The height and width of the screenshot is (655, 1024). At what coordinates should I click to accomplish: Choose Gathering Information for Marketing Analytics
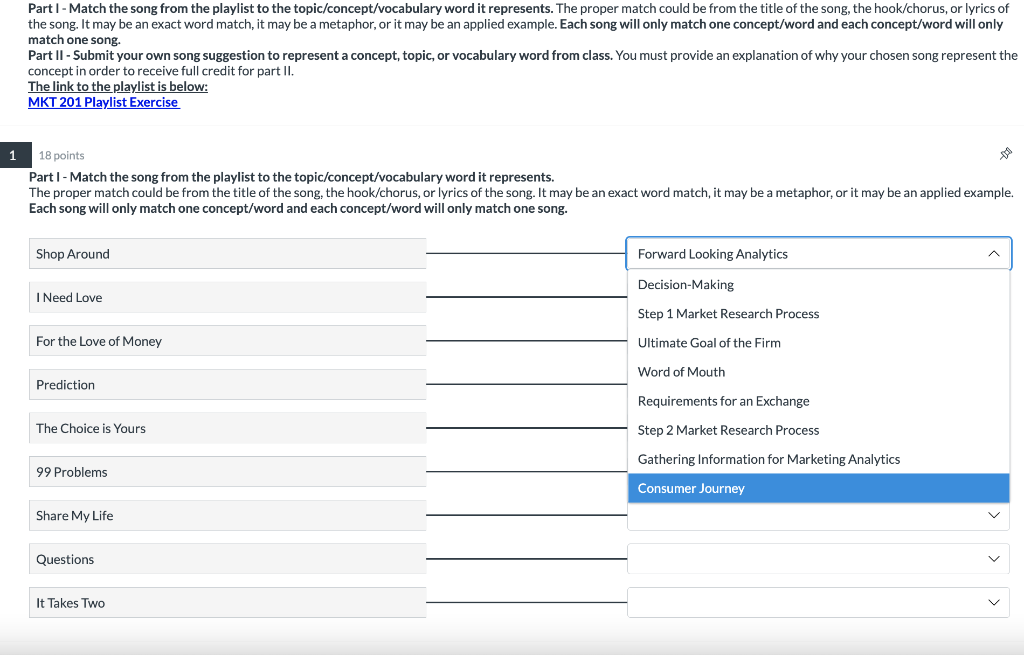coord(766,459)
